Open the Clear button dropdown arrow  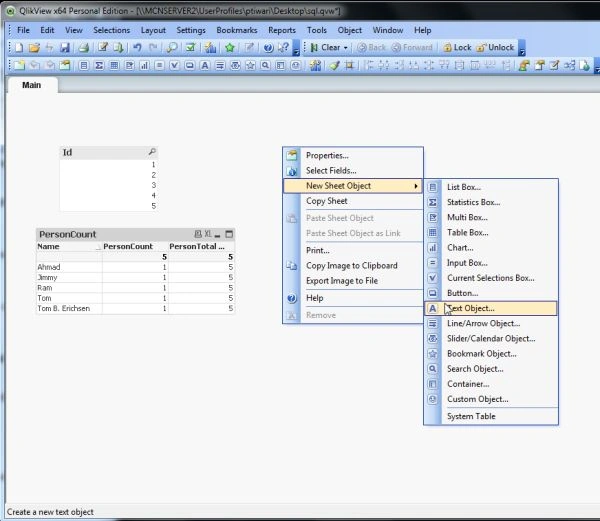(x=346, y=48)
